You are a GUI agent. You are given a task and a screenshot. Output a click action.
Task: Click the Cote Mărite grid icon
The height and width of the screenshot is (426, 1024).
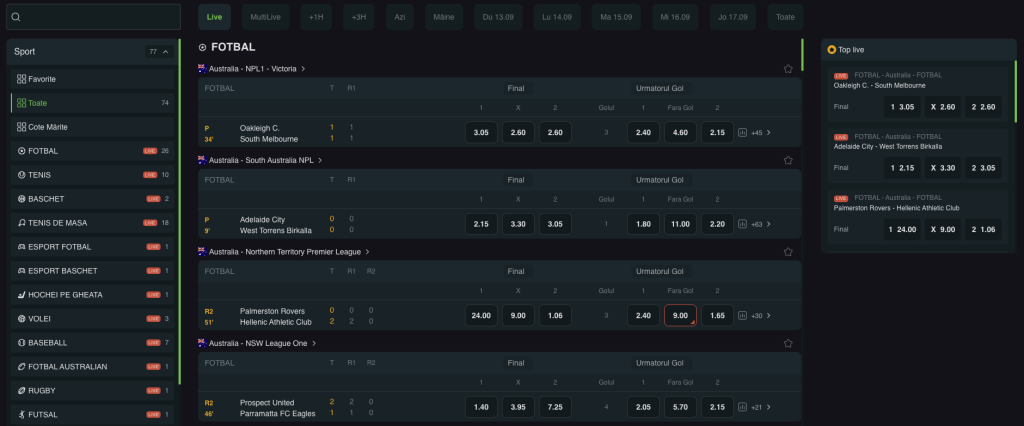22,127
